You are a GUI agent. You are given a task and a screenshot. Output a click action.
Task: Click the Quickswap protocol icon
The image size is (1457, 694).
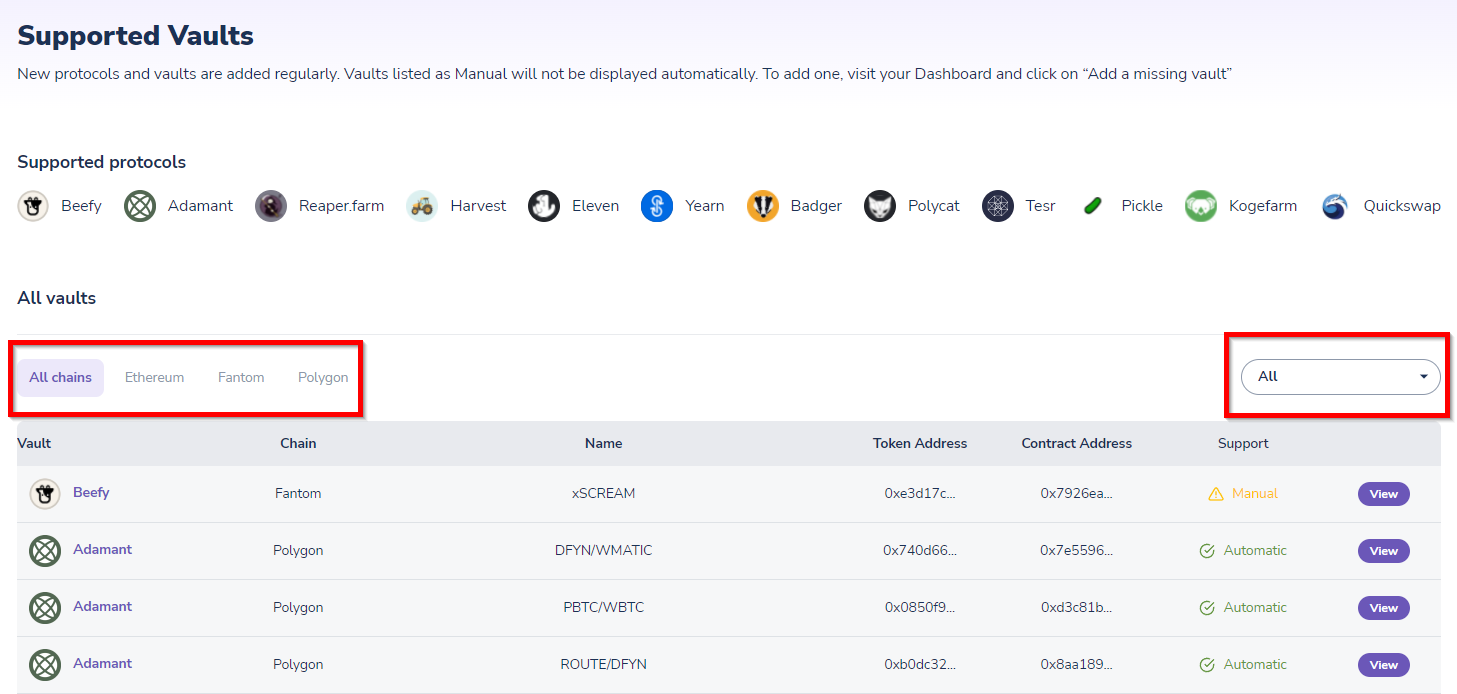(x=1335, y=206)
